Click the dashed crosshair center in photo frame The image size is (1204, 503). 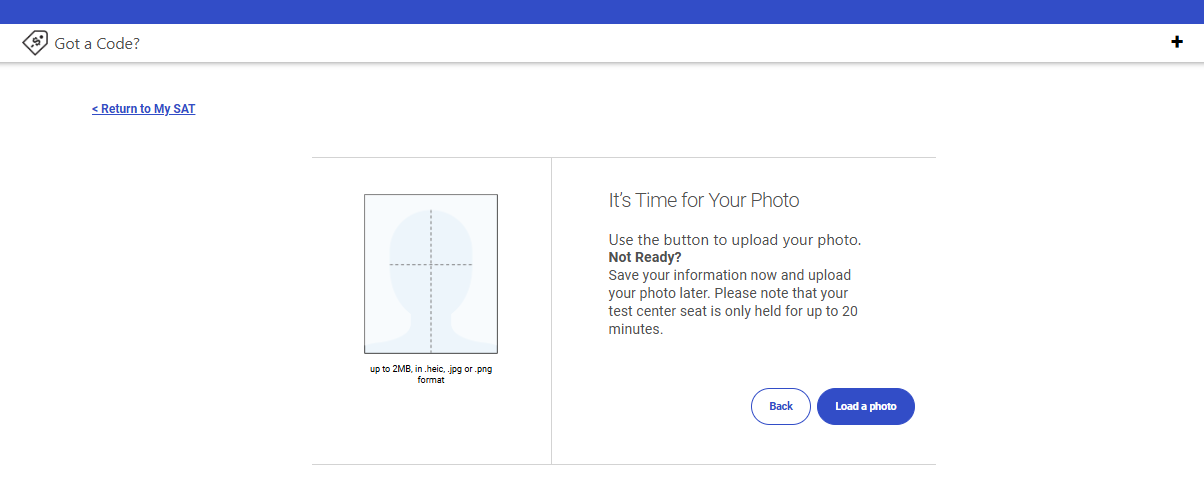coord(430,264)
